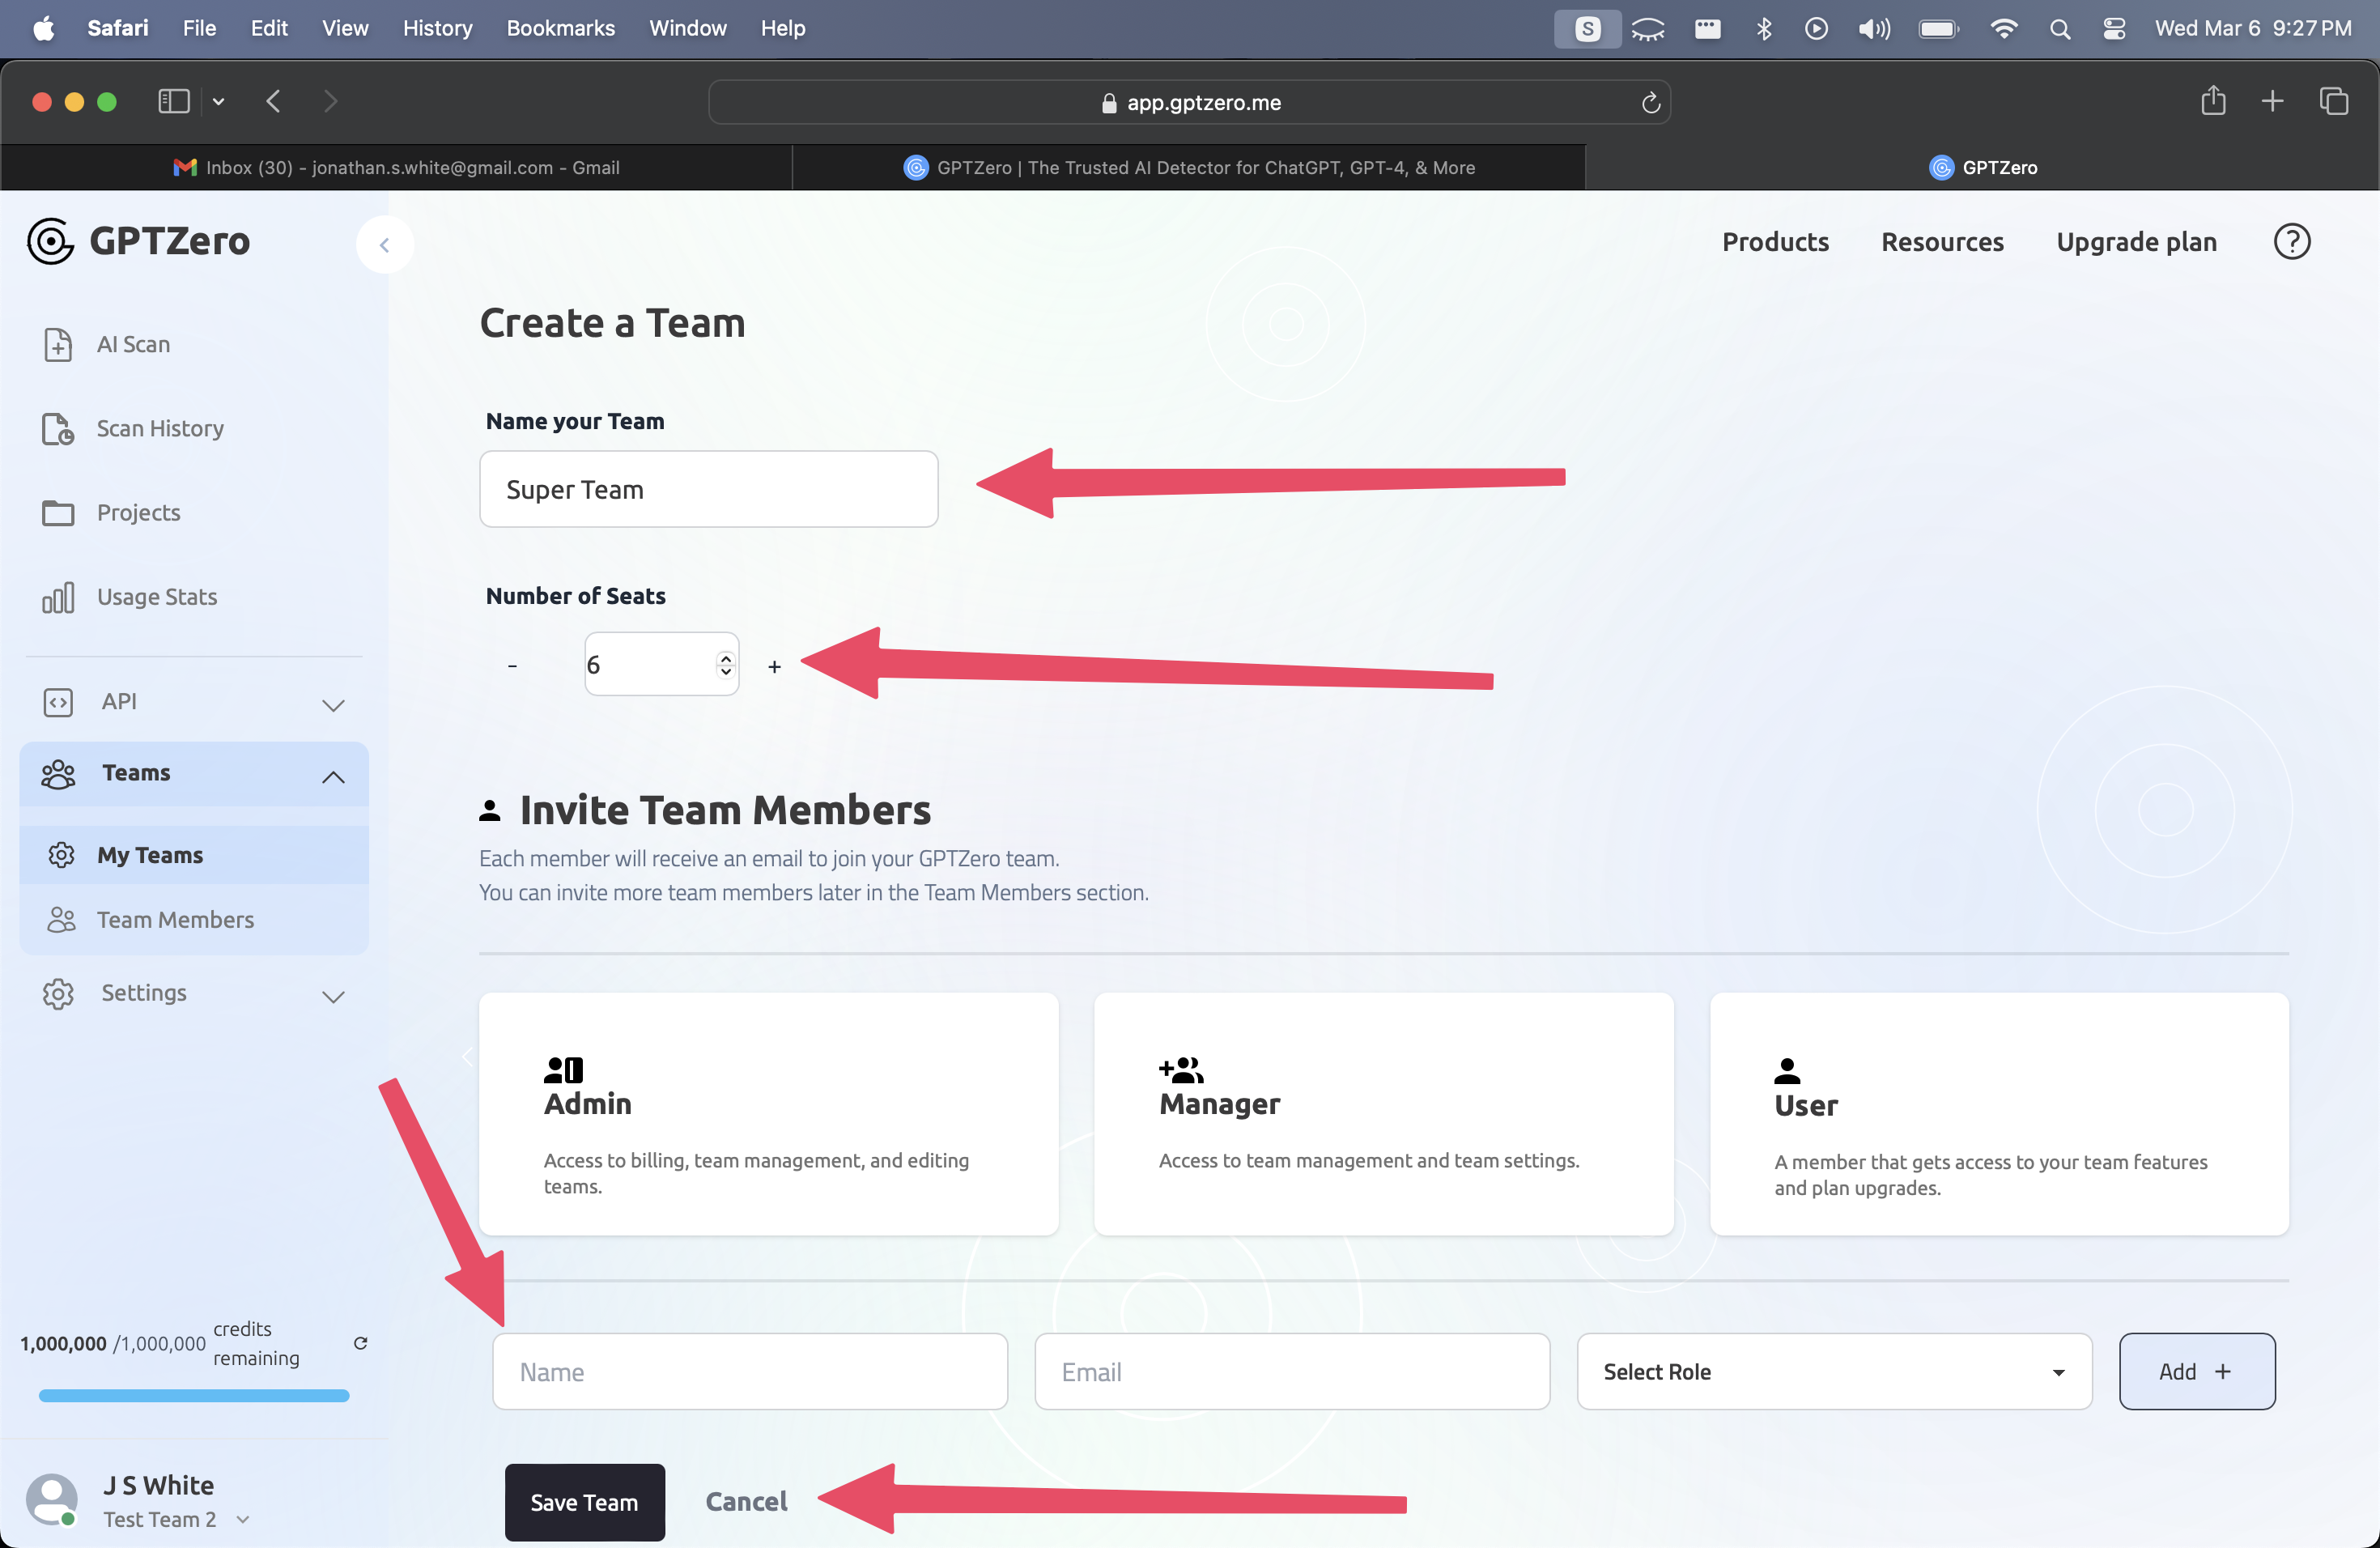
Task: Click the API code icon in sidebar
Action: 58,702
